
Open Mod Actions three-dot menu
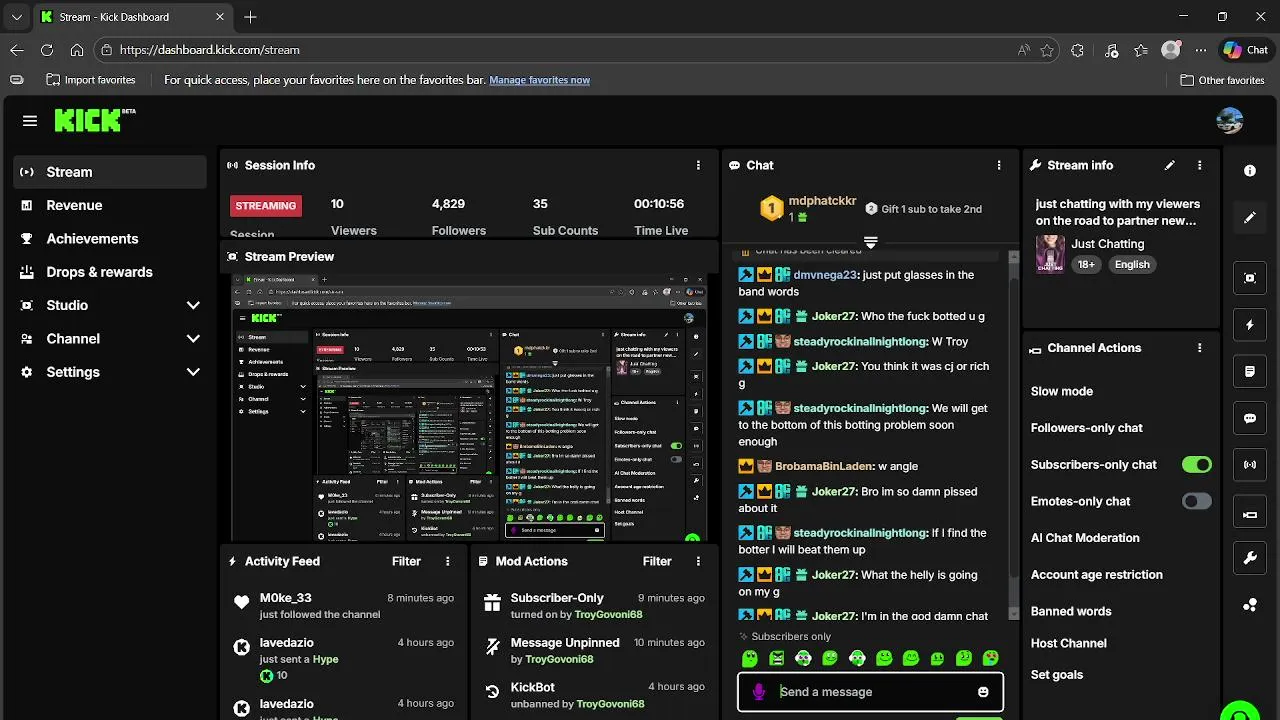pos(698,561)
